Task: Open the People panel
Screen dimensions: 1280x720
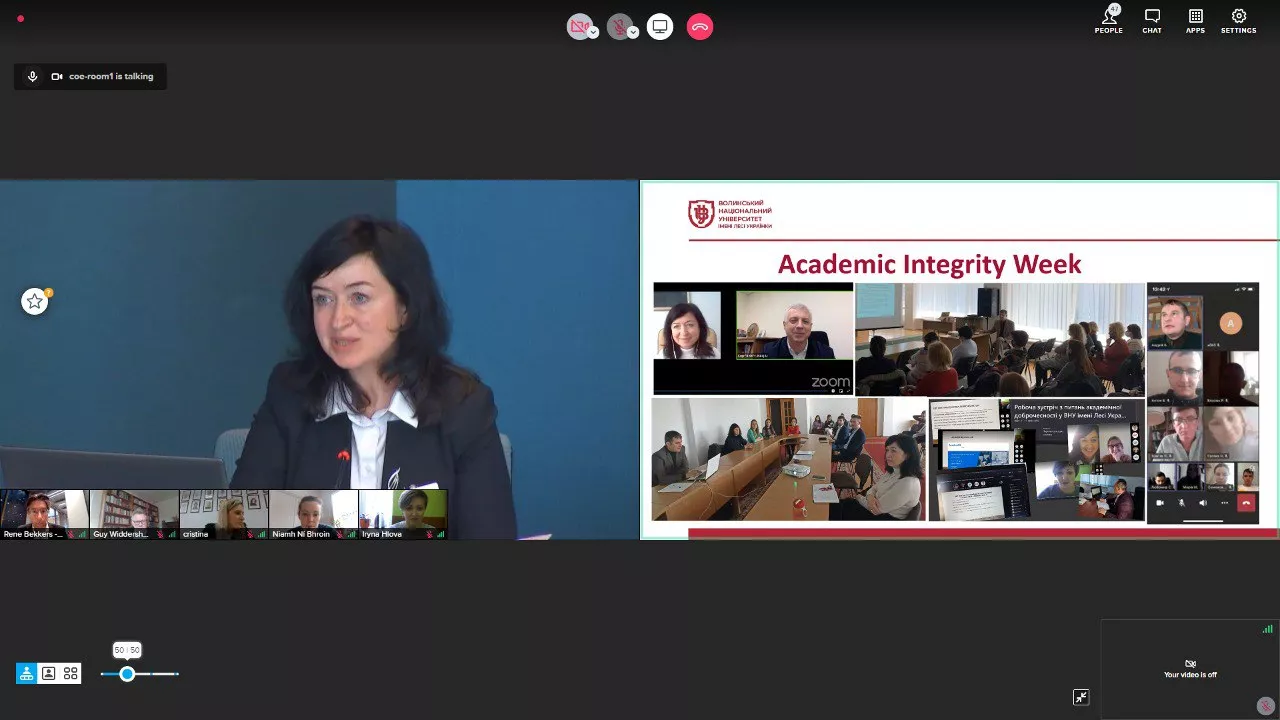Action: 1108,19
